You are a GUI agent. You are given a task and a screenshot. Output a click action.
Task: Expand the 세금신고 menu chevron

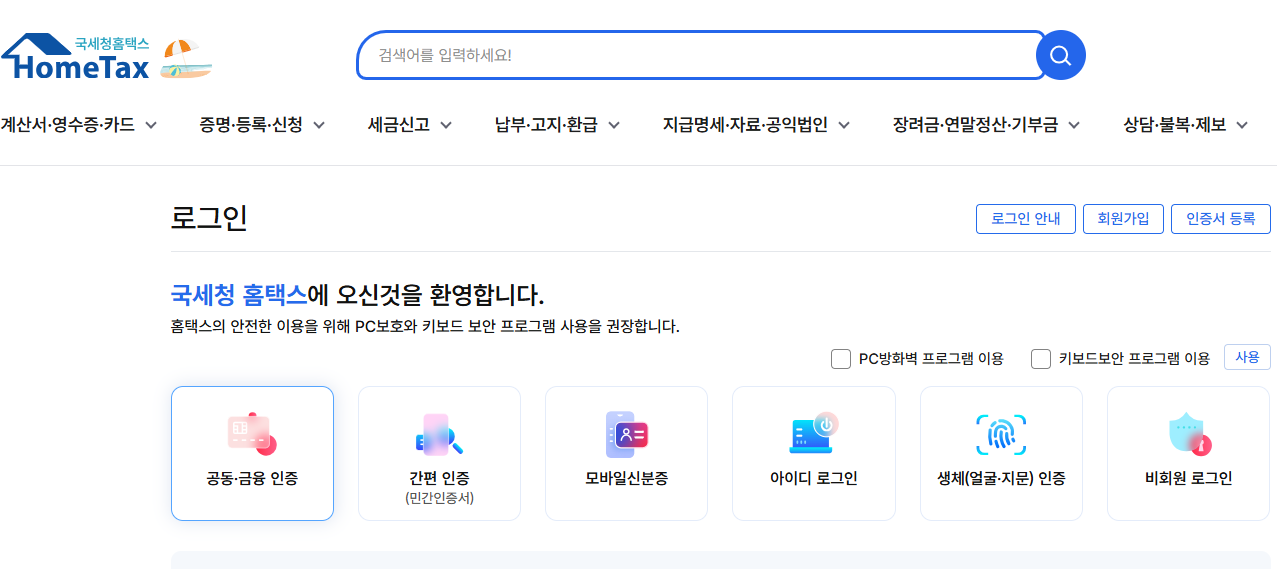pos(446,125)
